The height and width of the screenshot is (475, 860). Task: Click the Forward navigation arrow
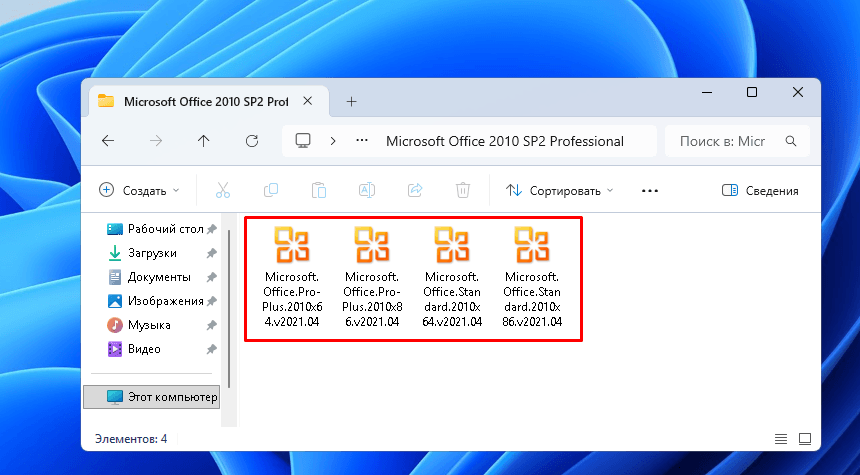coord(156,141)
